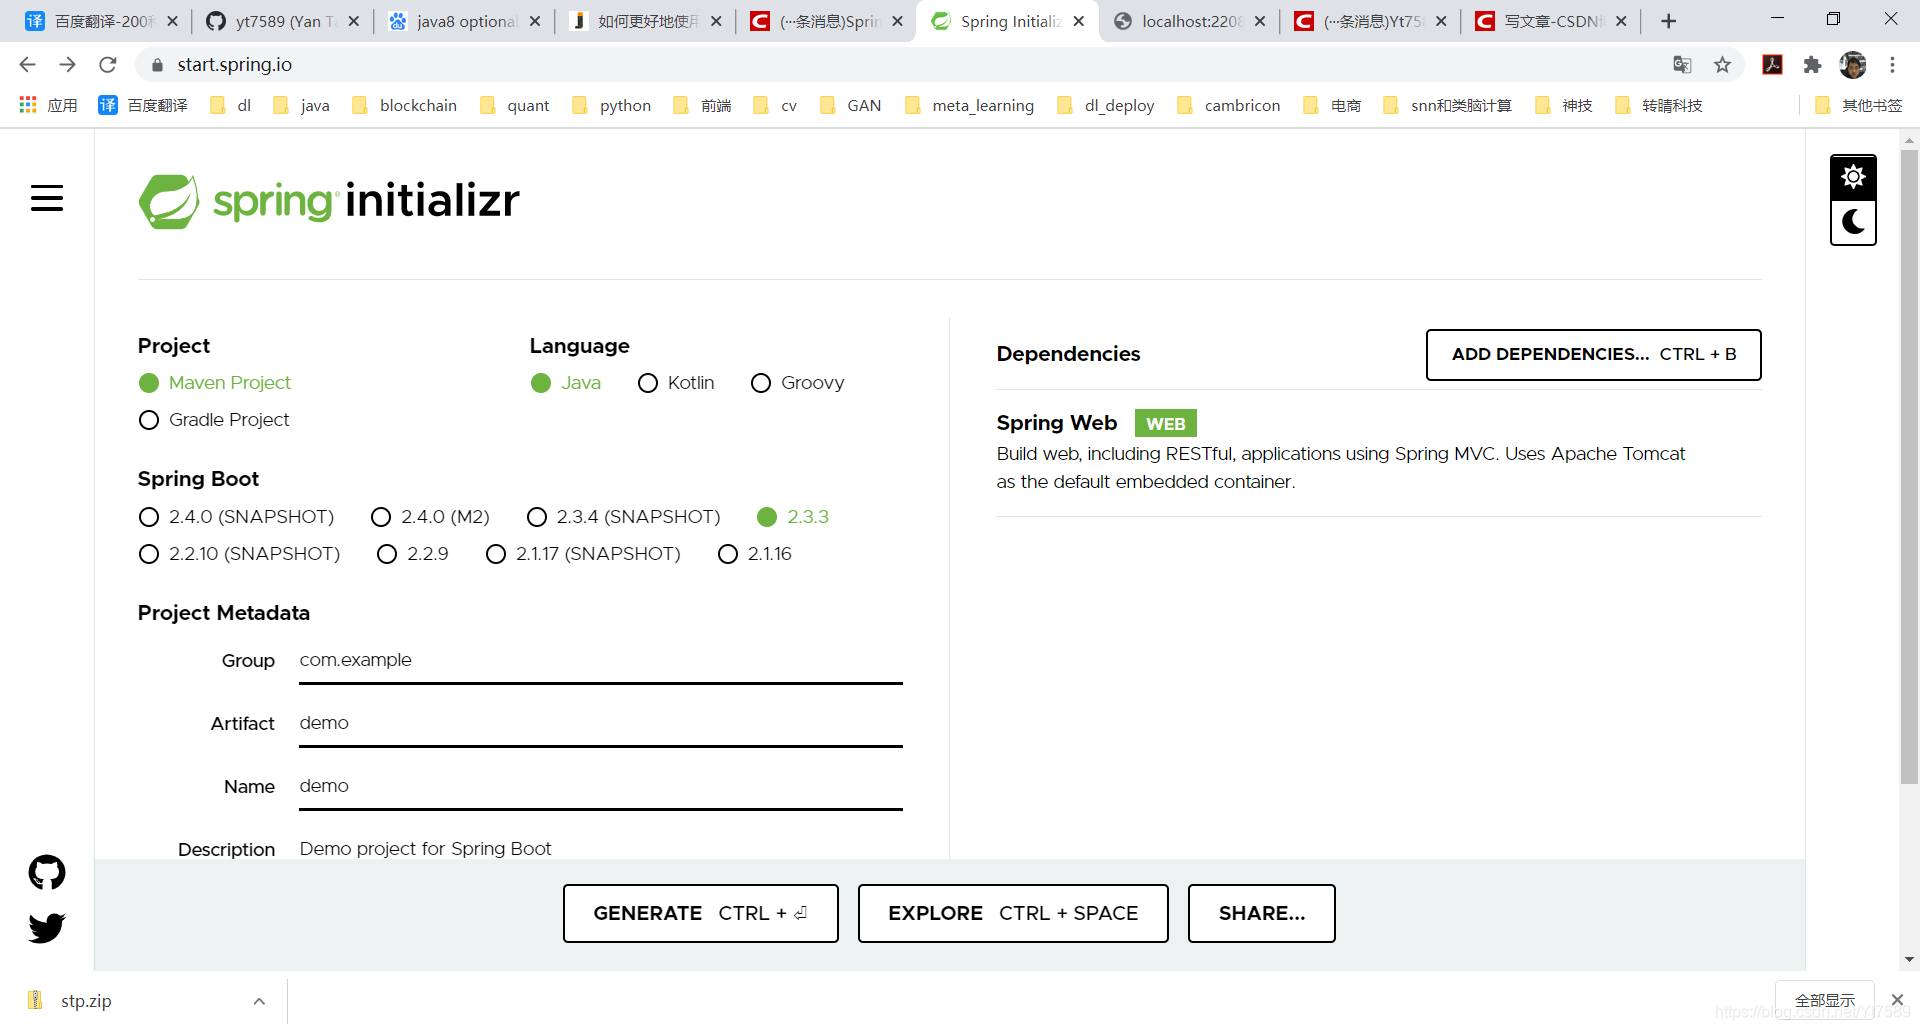Choose Kotlin as language
Screen dimensions: 1920x1030
(x=676, y=383)
